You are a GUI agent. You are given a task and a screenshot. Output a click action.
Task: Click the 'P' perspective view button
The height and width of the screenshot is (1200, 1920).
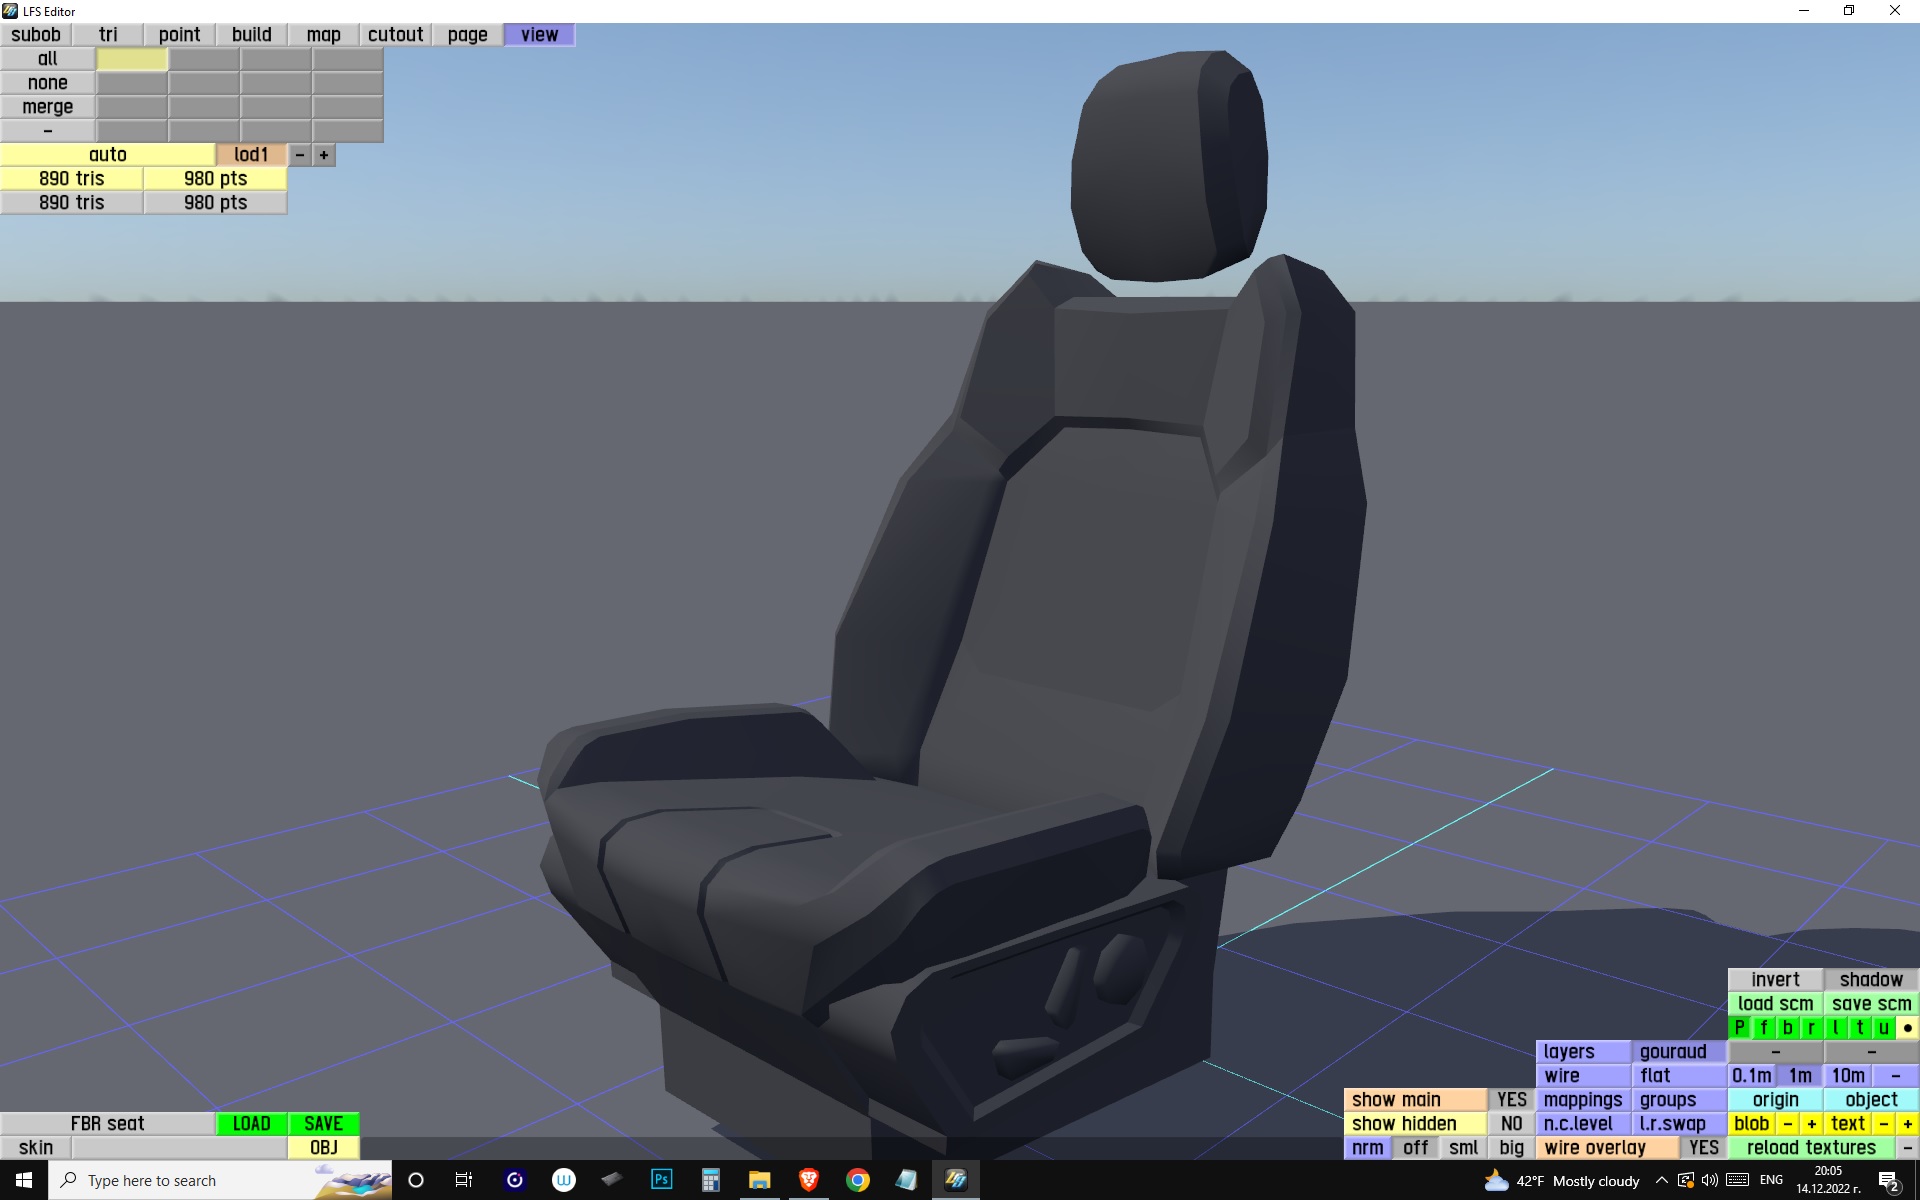coord(1739,1027)
